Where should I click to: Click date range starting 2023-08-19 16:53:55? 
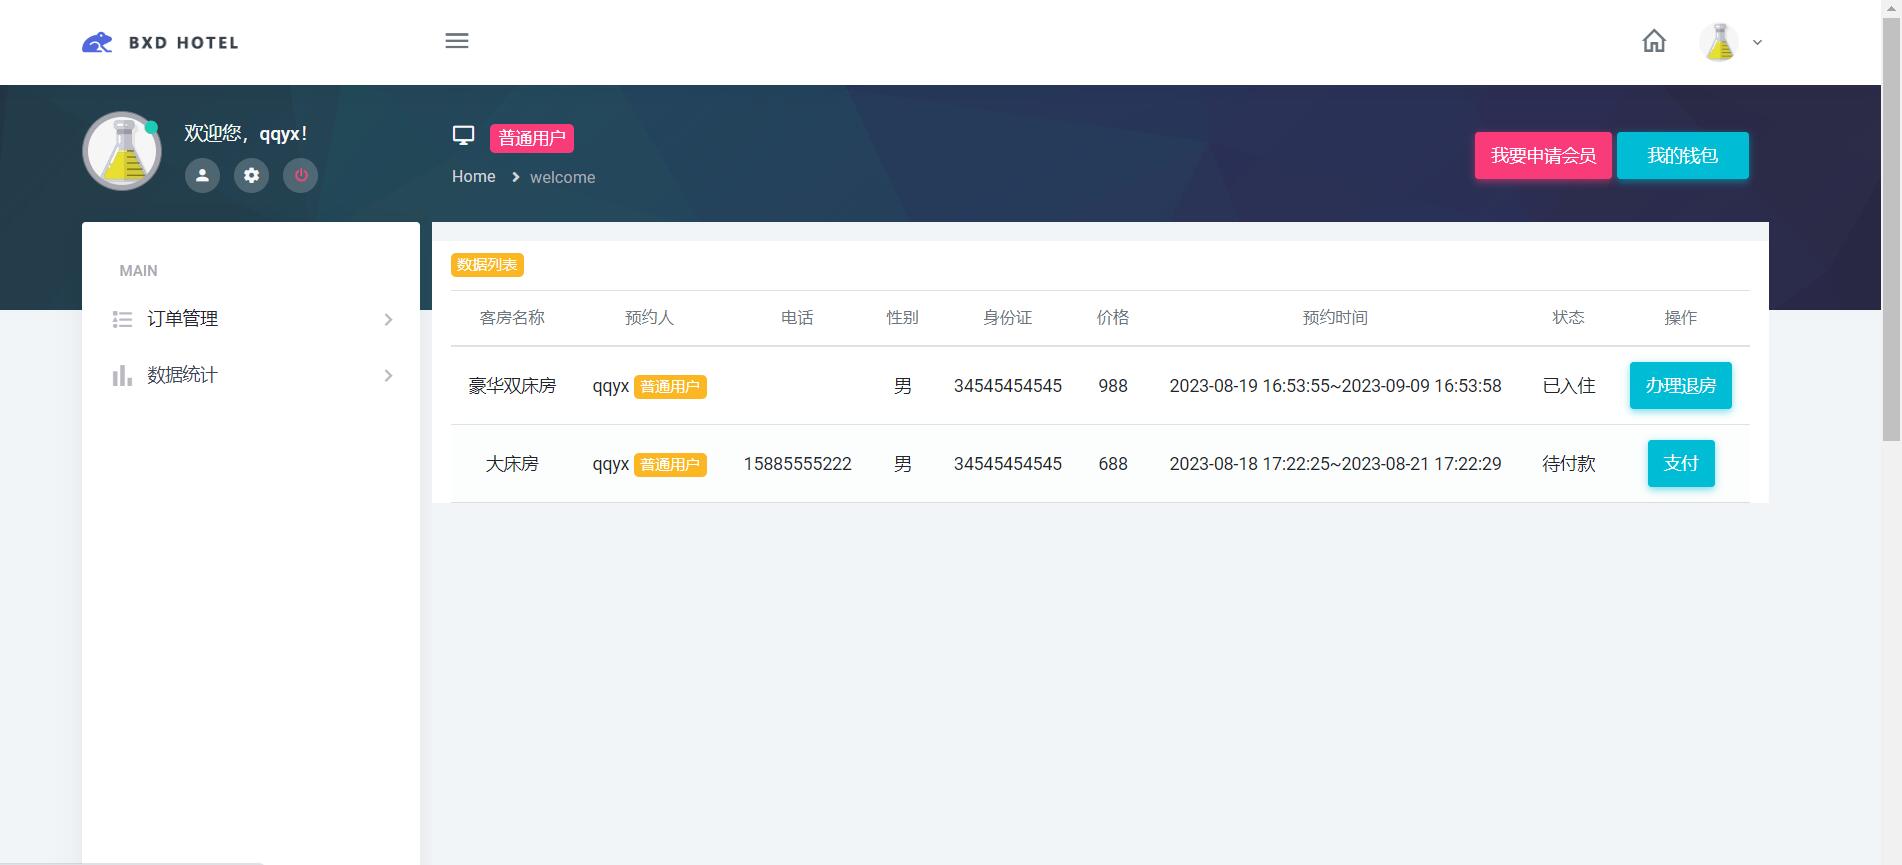(1335, 386)
